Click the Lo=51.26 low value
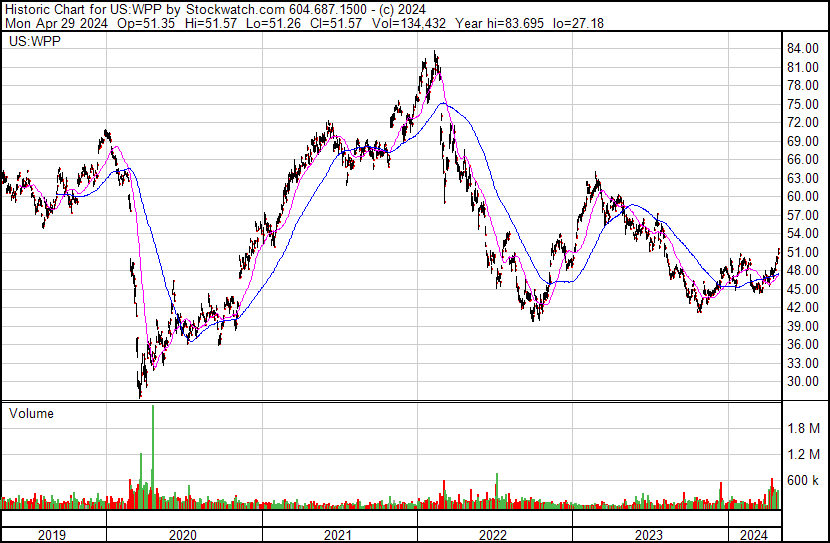Viewport: 830px width, 543px height. click(274, 23)
